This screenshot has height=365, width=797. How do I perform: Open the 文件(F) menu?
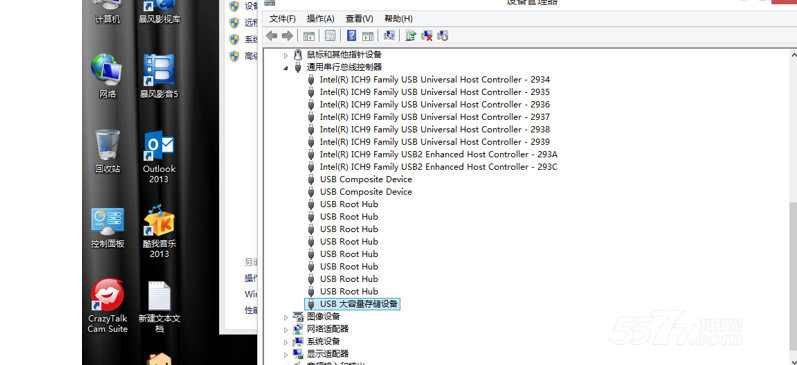(x=283, y=19)
